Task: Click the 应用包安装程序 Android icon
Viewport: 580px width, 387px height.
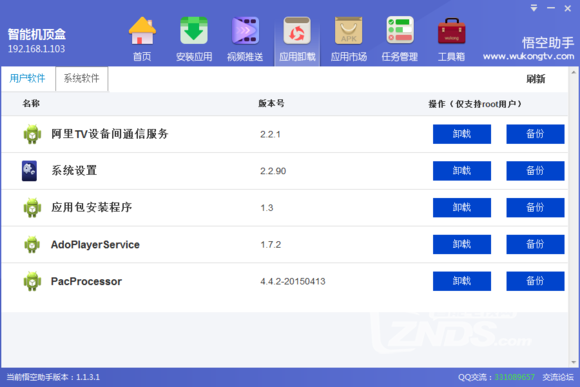Action: [32, 208]
